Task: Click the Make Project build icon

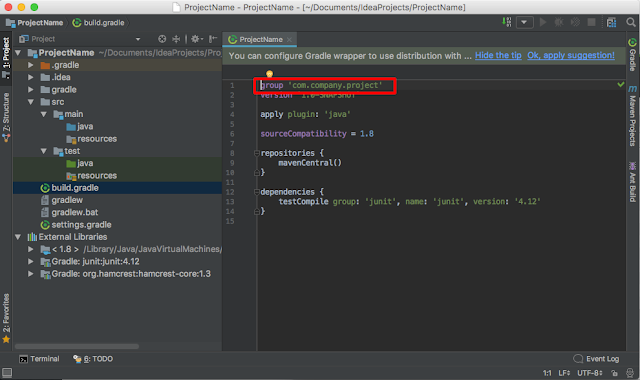Action: pos(507,22)
